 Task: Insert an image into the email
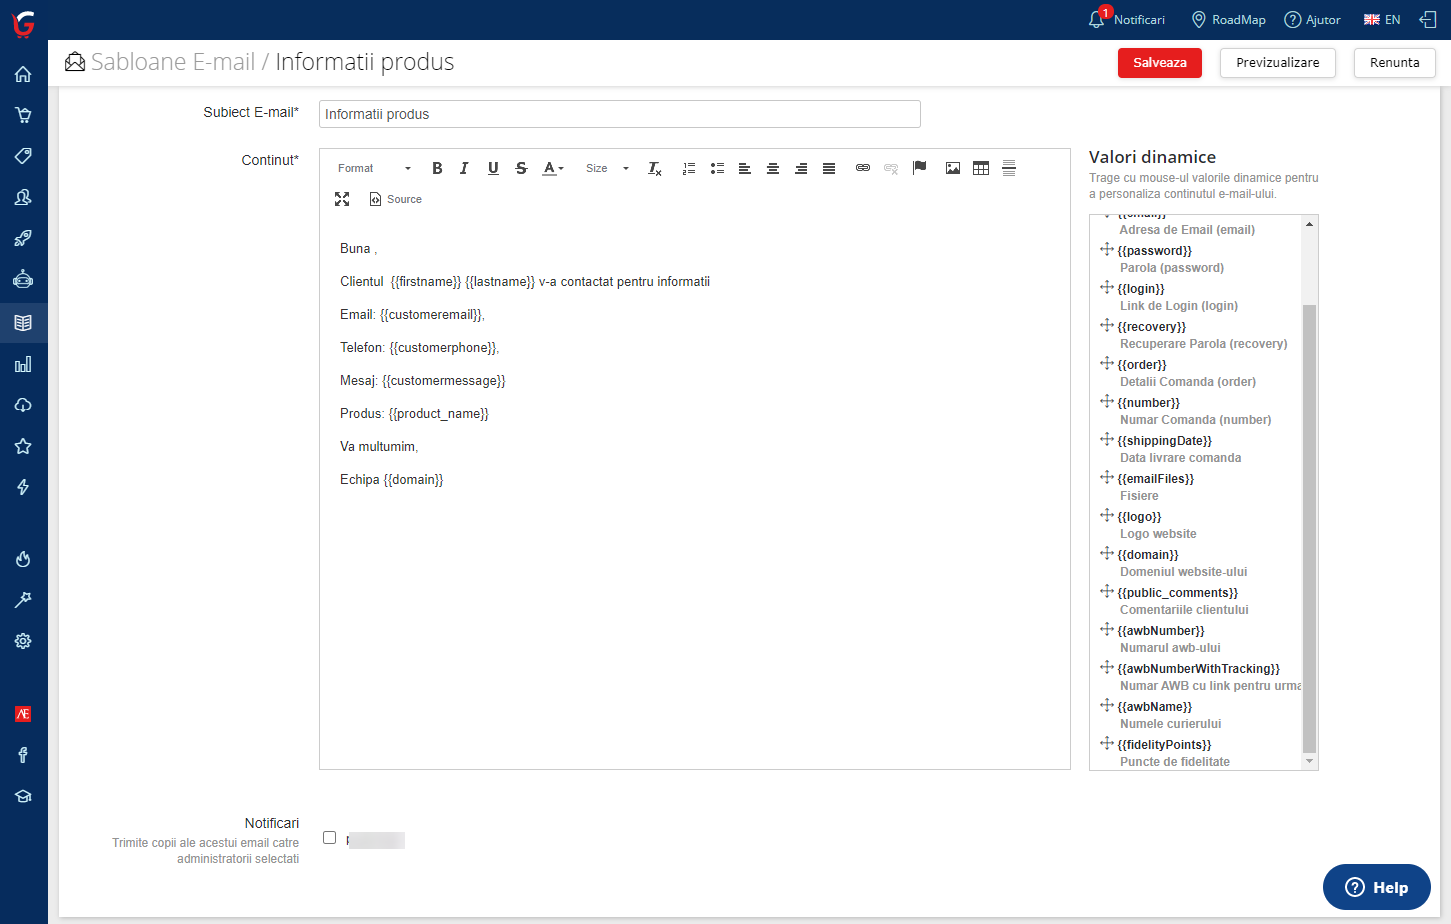tap(953, 168)
